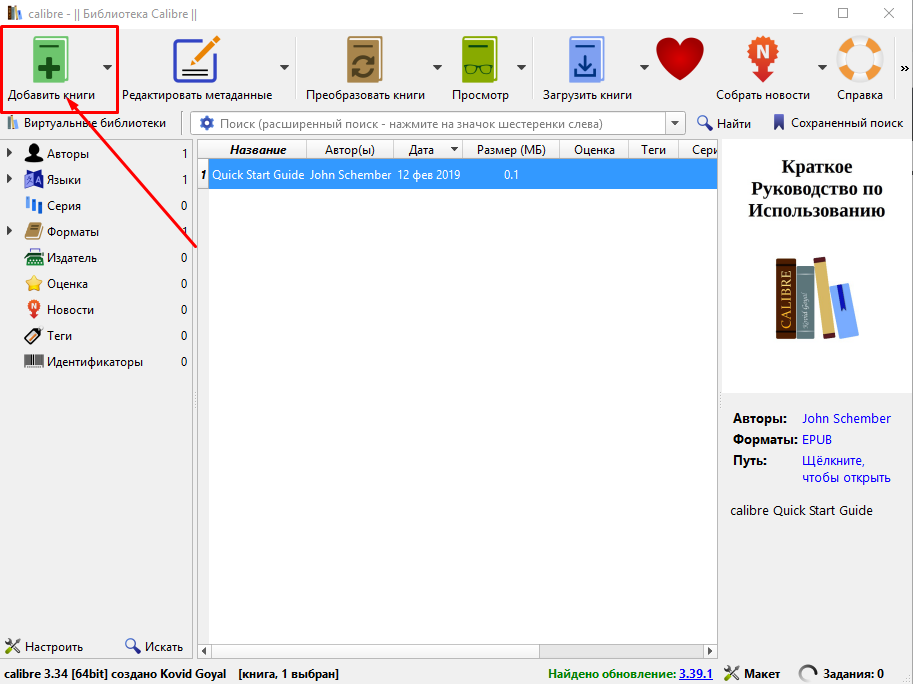This screenshot has width=913, height=684.
Task: Click the horizontal scrollbar right arrow
Action: pos(710,650)
